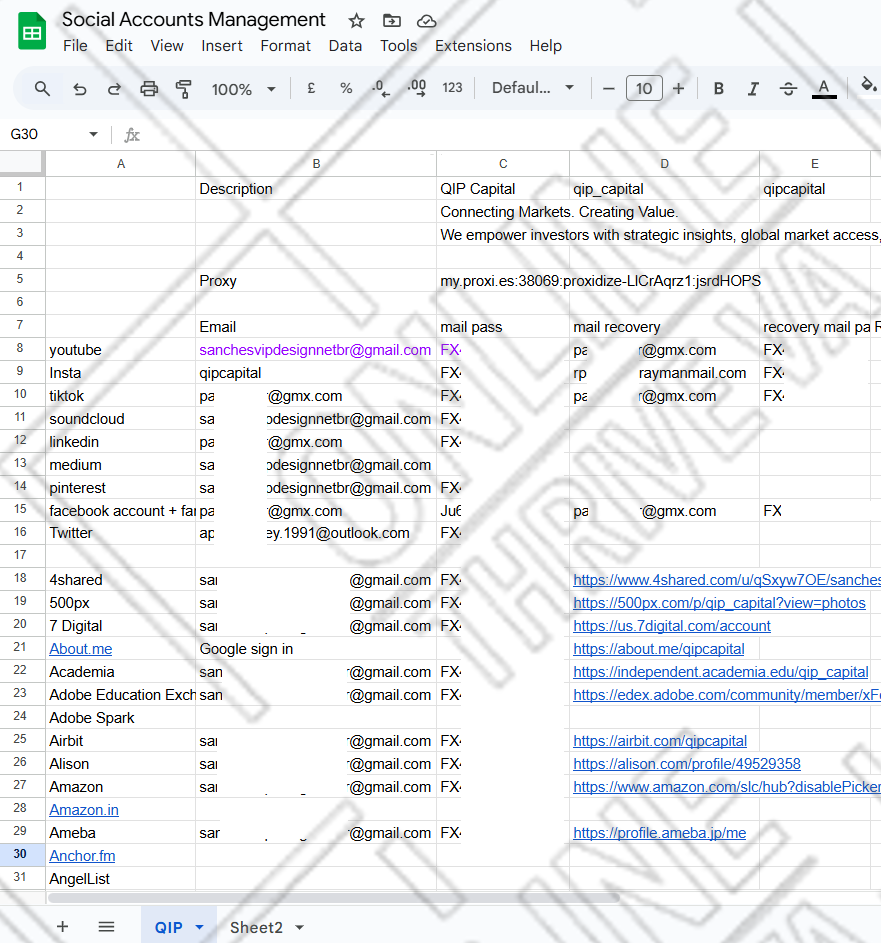Toggle strikethrough formatting

tap(788, 89)
